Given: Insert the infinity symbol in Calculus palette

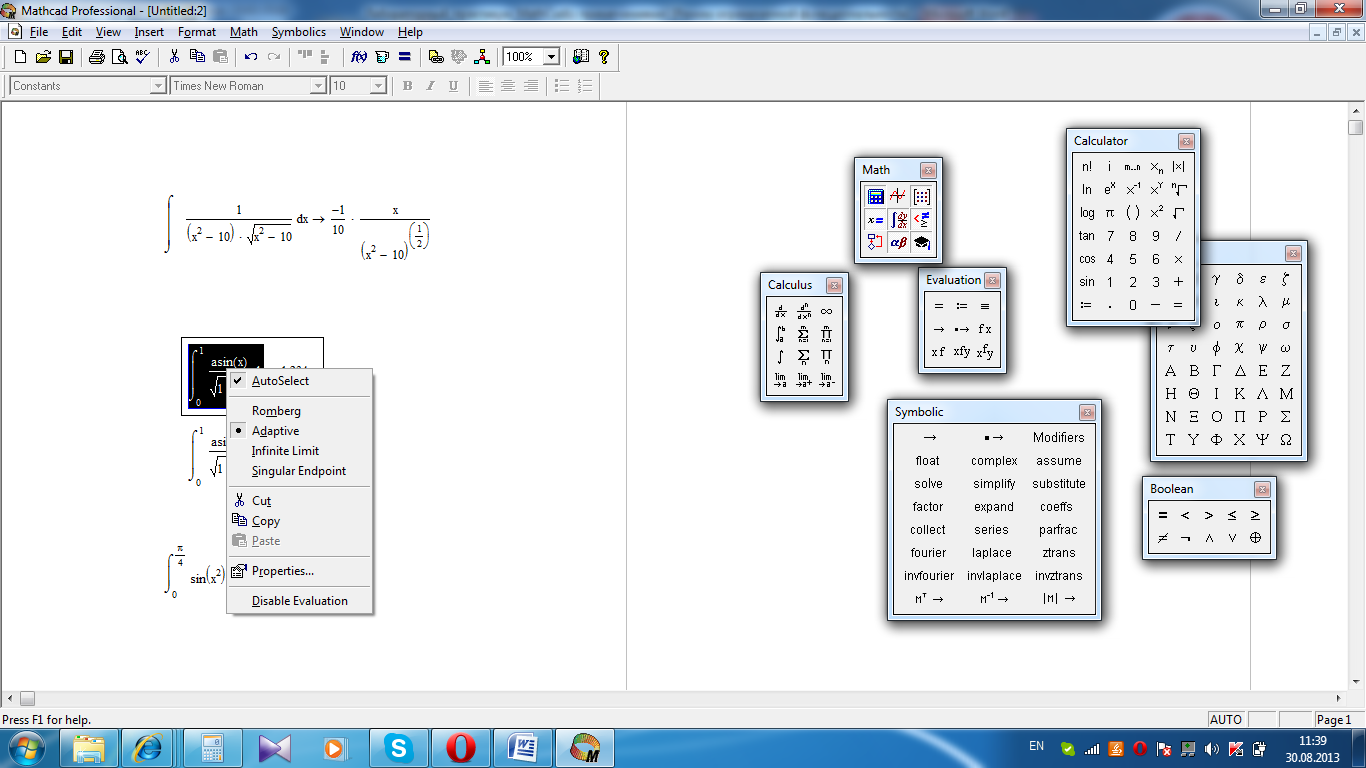Looking at the screenshot, I should coord(826,311).
